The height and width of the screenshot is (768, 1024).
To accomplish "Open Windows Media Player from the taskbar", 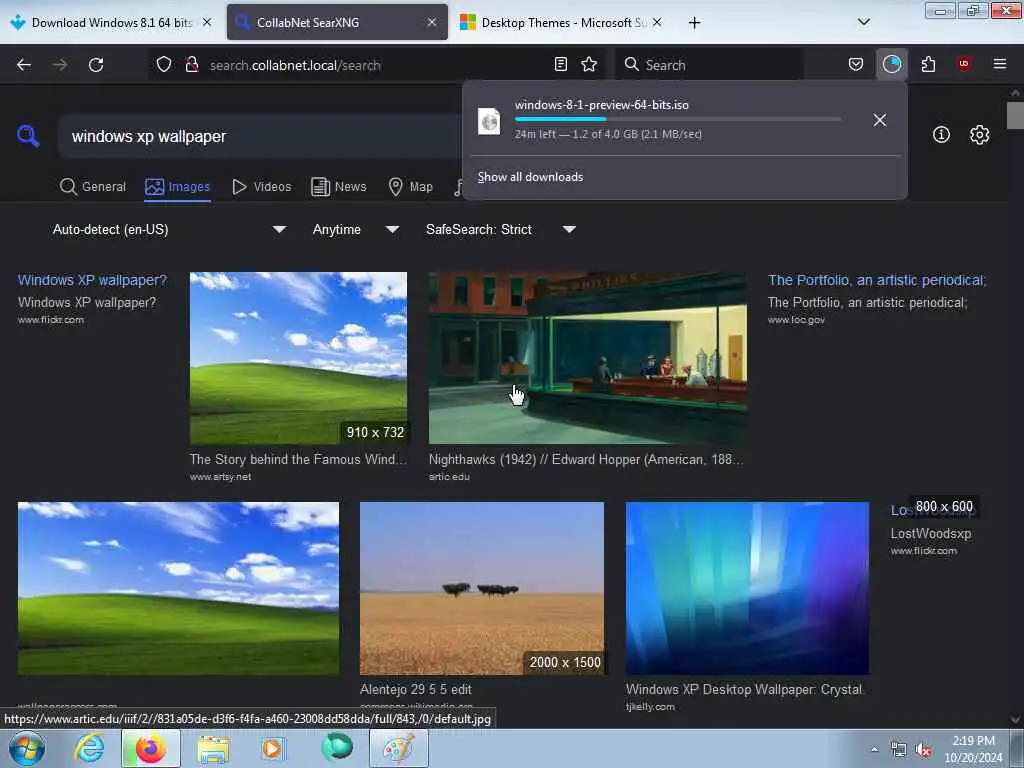I will point(272,748).
